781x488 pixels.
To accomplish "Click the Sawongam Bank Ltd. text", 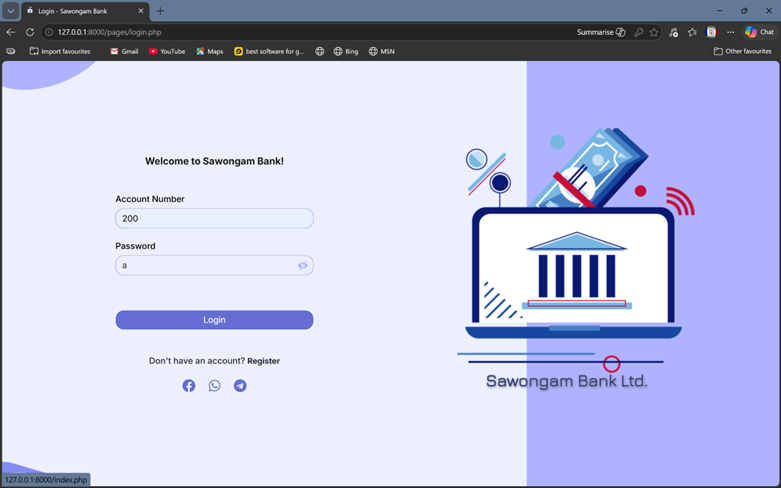I will tap(566, 381).
